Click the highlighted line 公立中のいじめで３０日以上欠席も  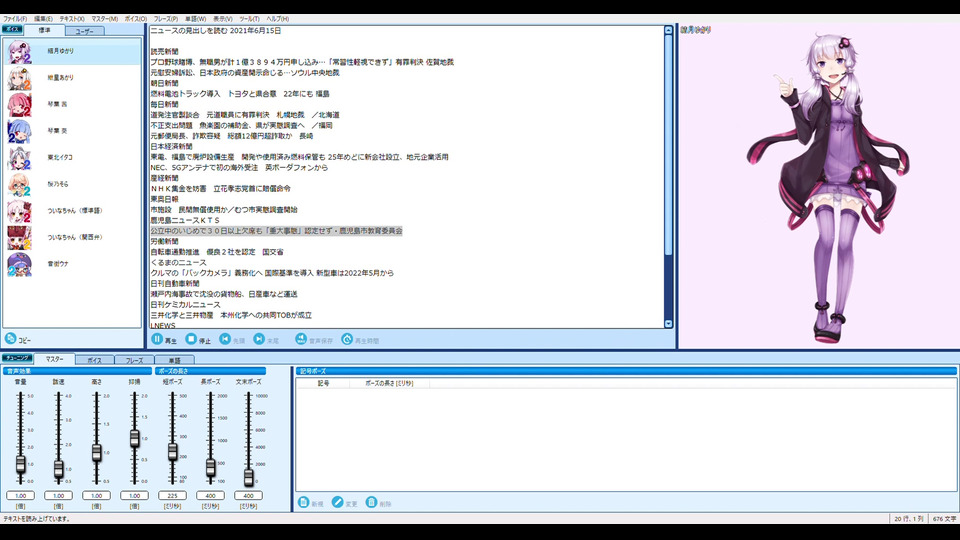[x=276, y=231]
